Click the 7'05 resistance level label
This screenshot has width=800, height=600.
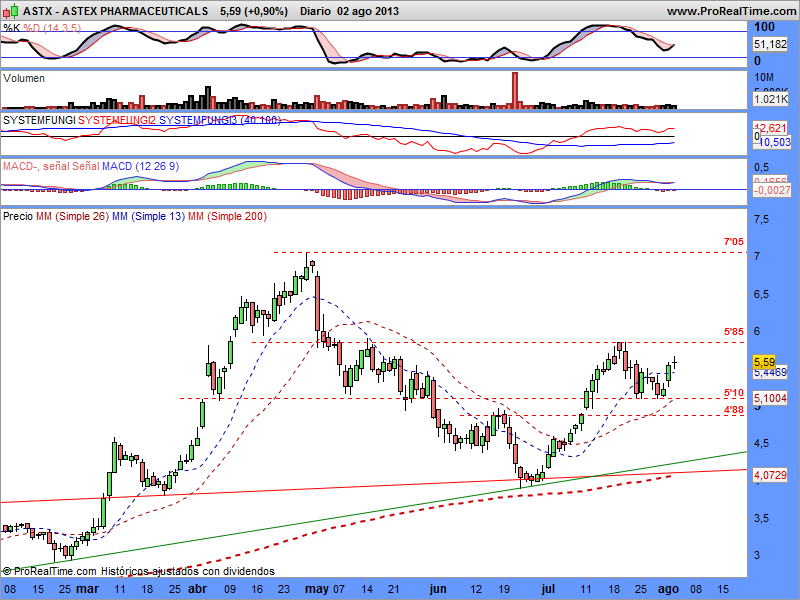(x=734, y=242)
